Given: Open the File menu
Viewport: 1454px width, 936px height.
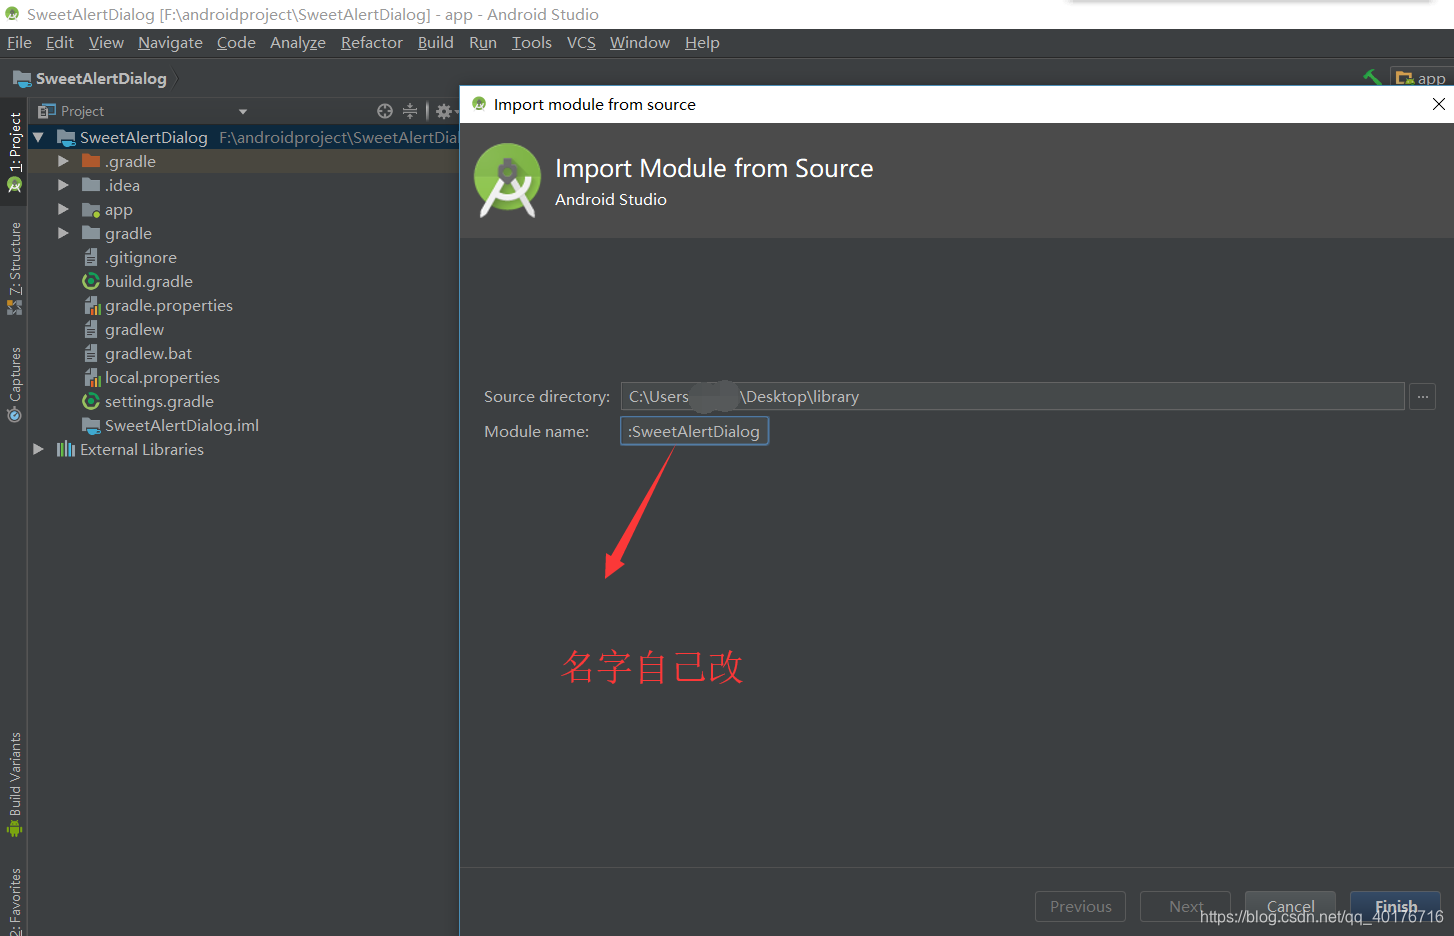Looking at the screenshot, I should [19, 42].
